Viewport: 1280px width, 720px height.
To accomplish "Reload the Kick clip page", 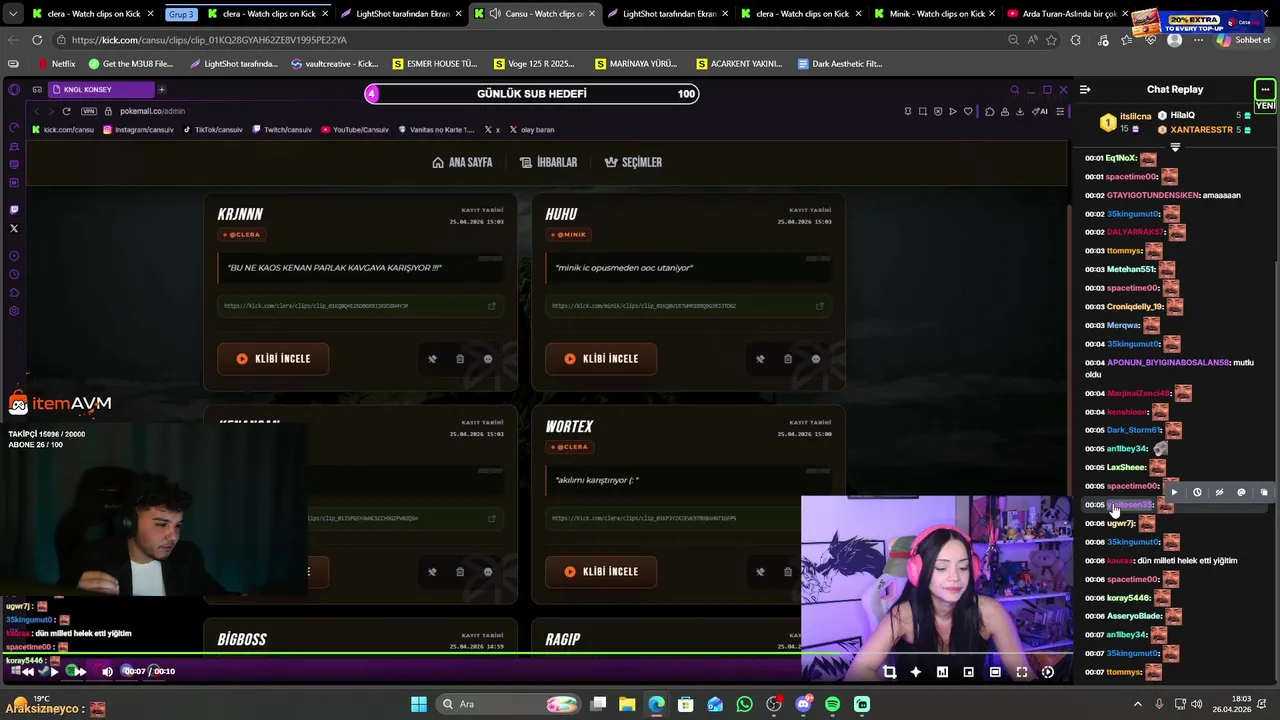I will [37, 40].
